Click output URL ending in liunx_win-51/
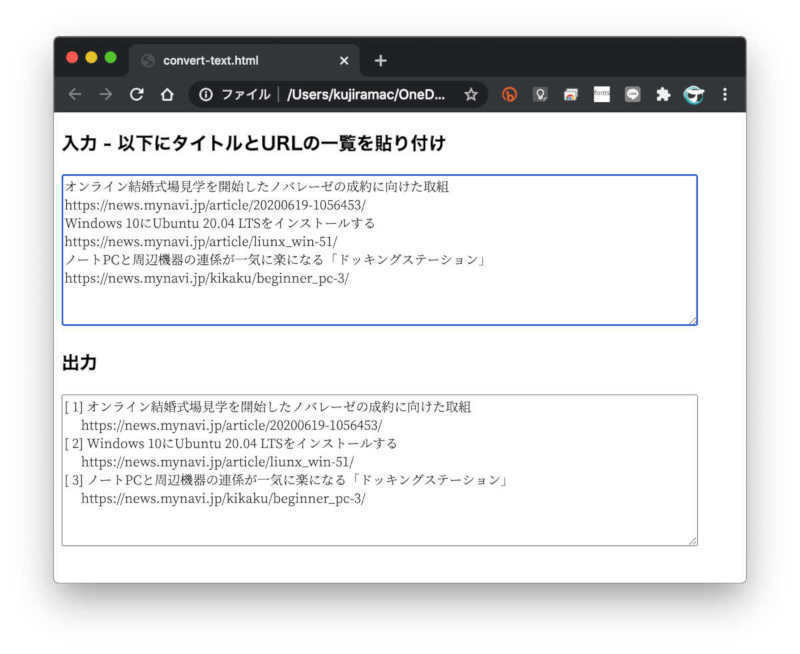The height and width of the screenshot is (654, 800). point(217,462)
